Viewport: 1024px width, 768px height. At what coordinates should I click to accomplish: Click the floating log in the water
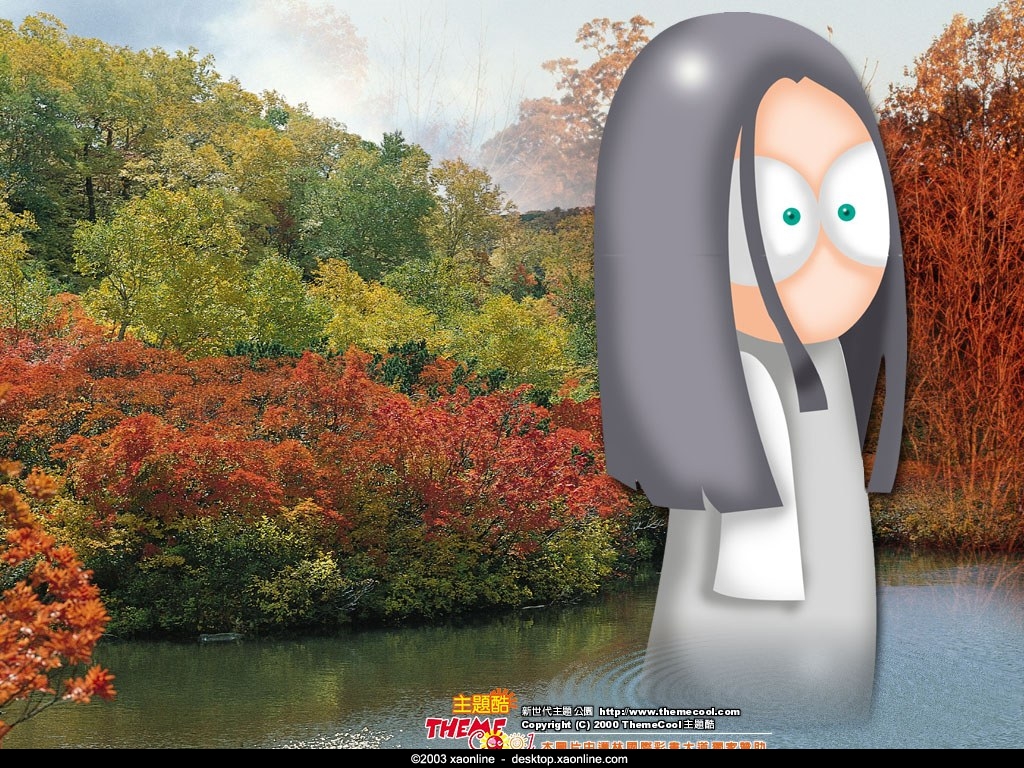220,637
